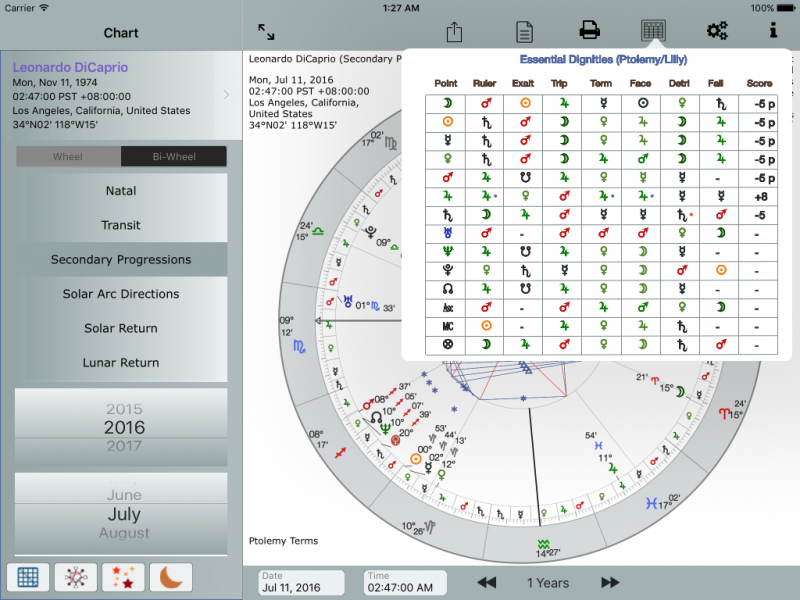Click the blue grid icon at bottom left
The width and height of the screenshot is (800, 600).
[x=28, y=577]
